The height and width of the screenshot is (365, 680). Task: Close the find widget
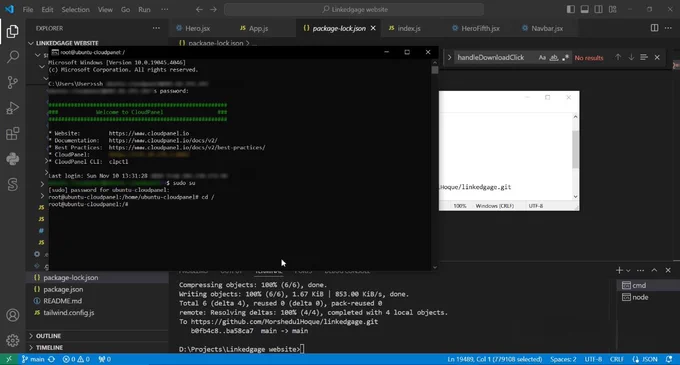coord(657,57)
